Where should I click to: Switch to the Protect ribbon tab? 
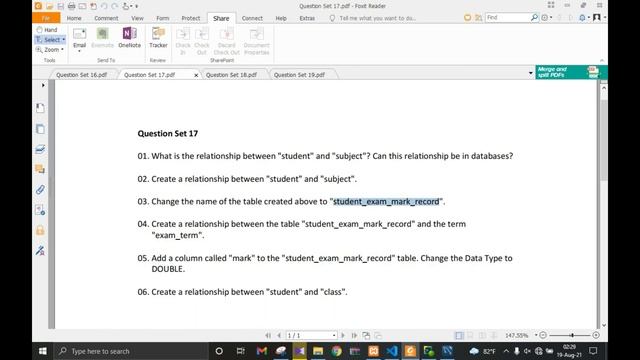[x=191, y=18]
